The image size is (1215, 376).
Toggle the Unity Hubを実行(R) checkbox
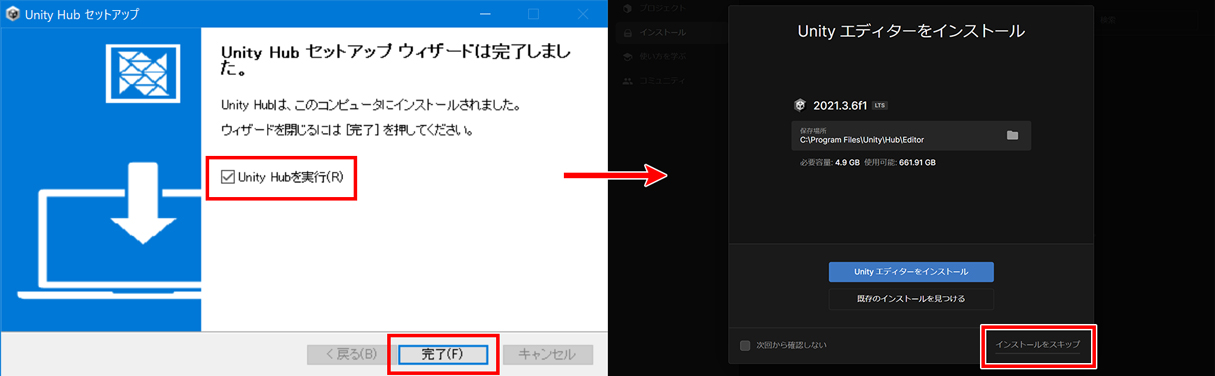click(228, 177)
